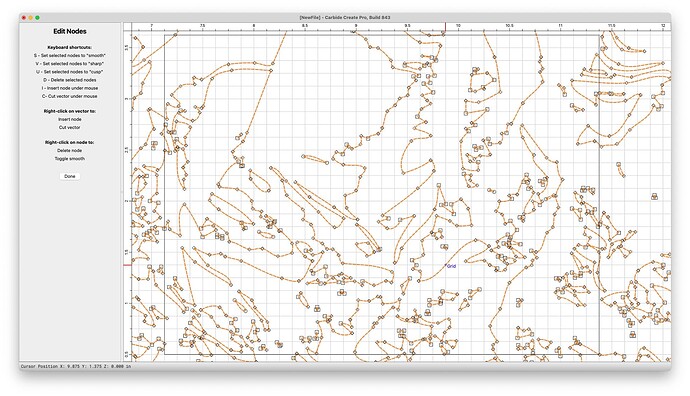Click the 12 mark on the horizontal ruler
Screen dimensions: 690x396
(x=663, y=26)
